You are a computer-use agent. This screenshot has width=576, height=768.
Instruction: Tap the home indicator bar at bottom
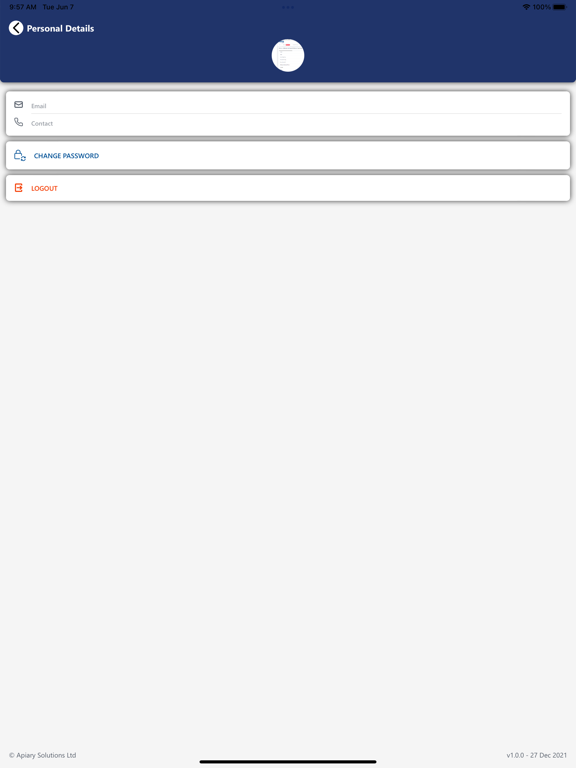point(288,762)
